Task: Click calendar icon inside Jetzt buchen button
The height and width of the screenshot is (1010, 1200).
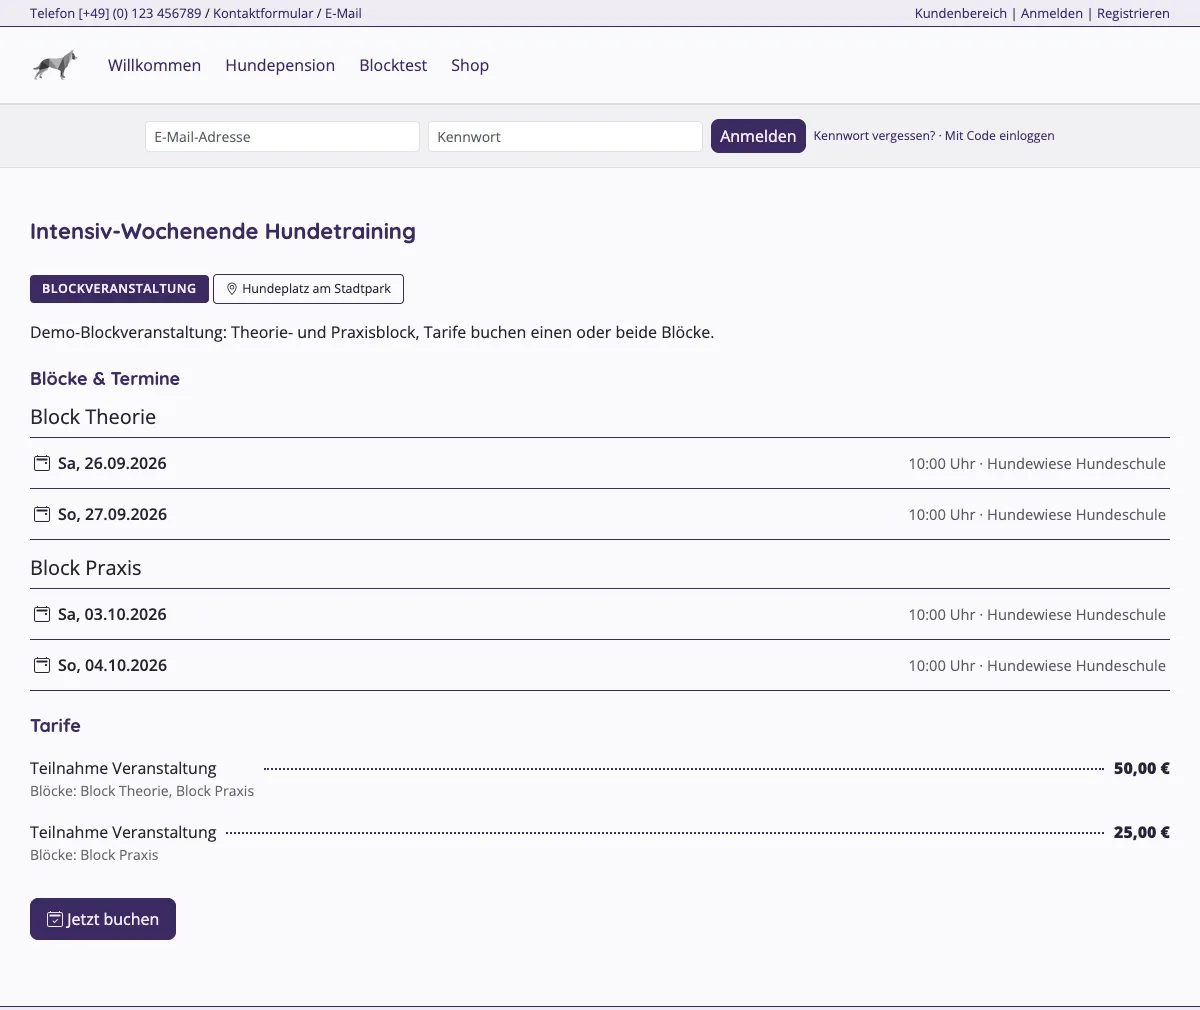Action: pyautogui.click(x=55, y=919)
